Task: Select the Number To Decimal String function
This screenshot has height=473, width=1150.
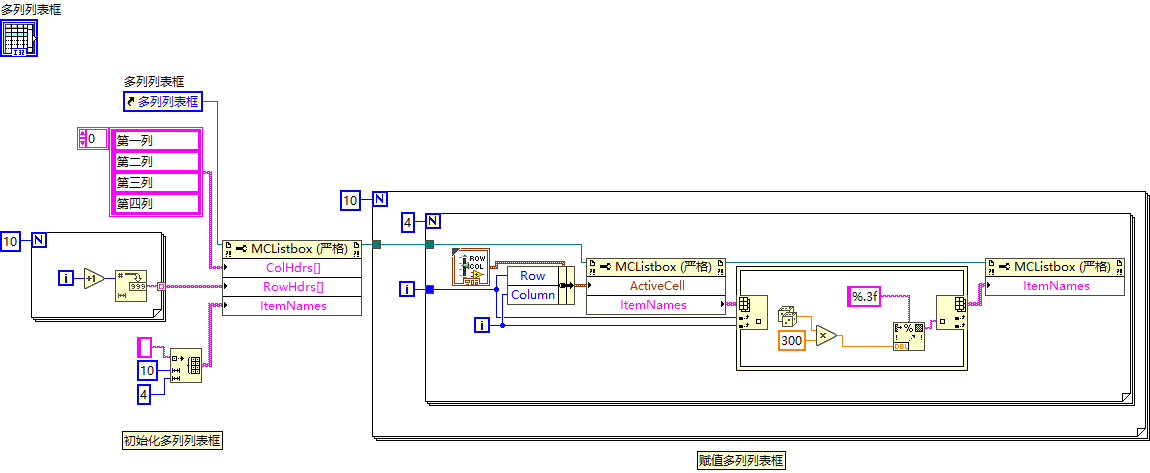Action: coord(131,285)
